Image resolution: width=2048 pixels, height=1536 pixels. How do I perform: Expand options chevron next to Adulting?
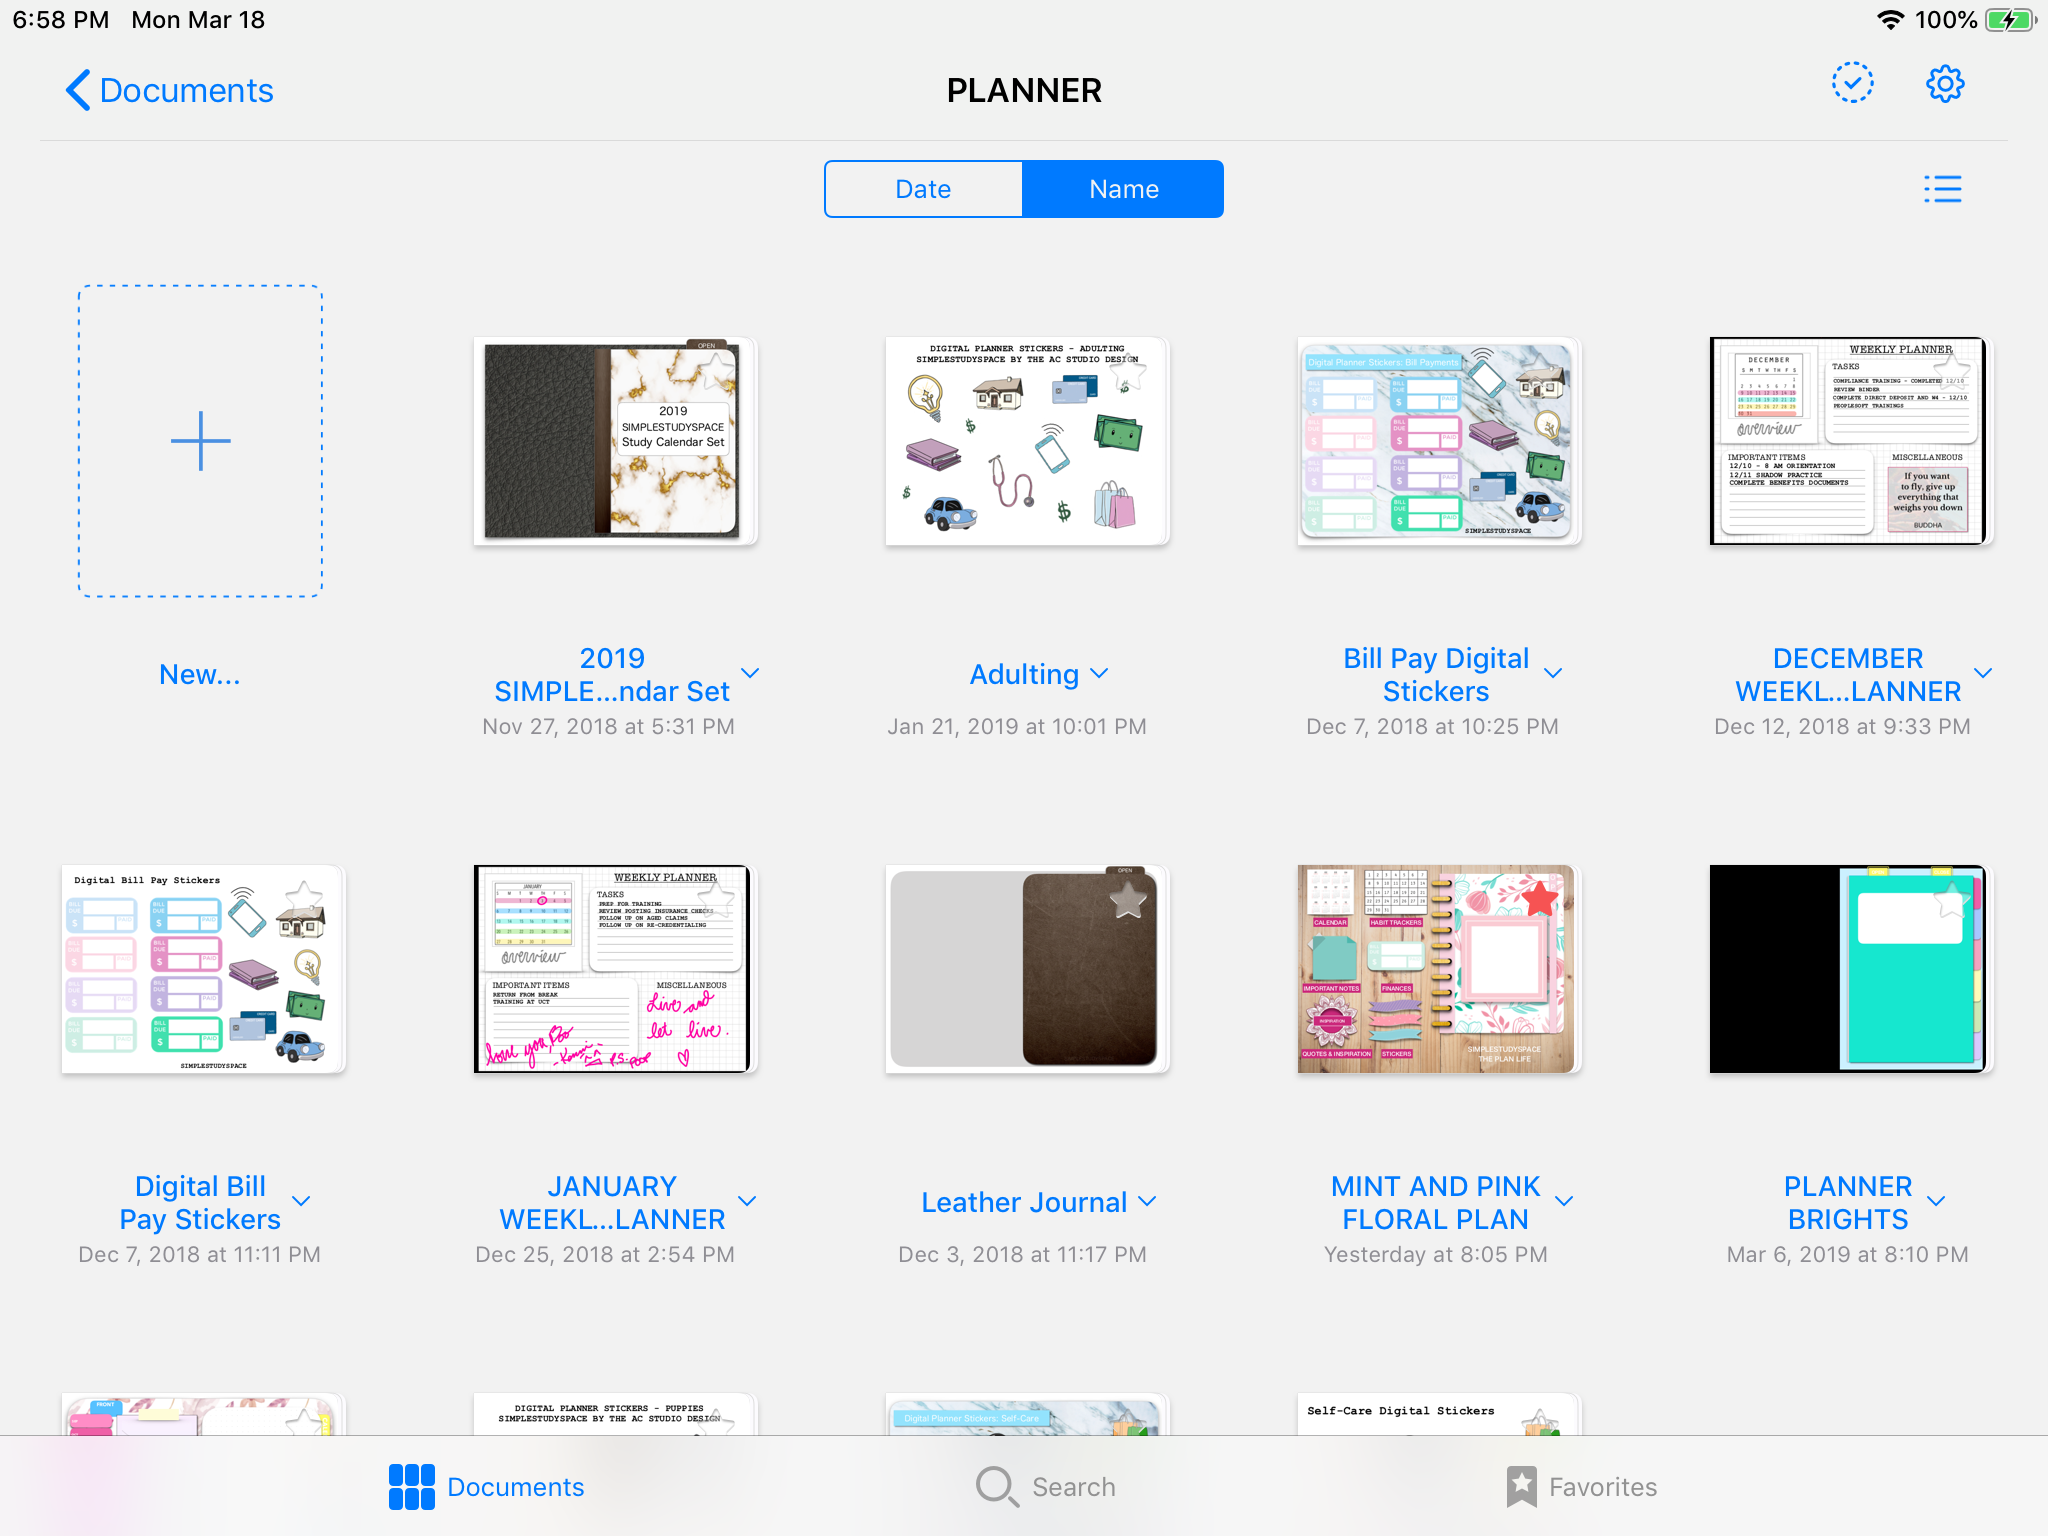coord(1099,674)
